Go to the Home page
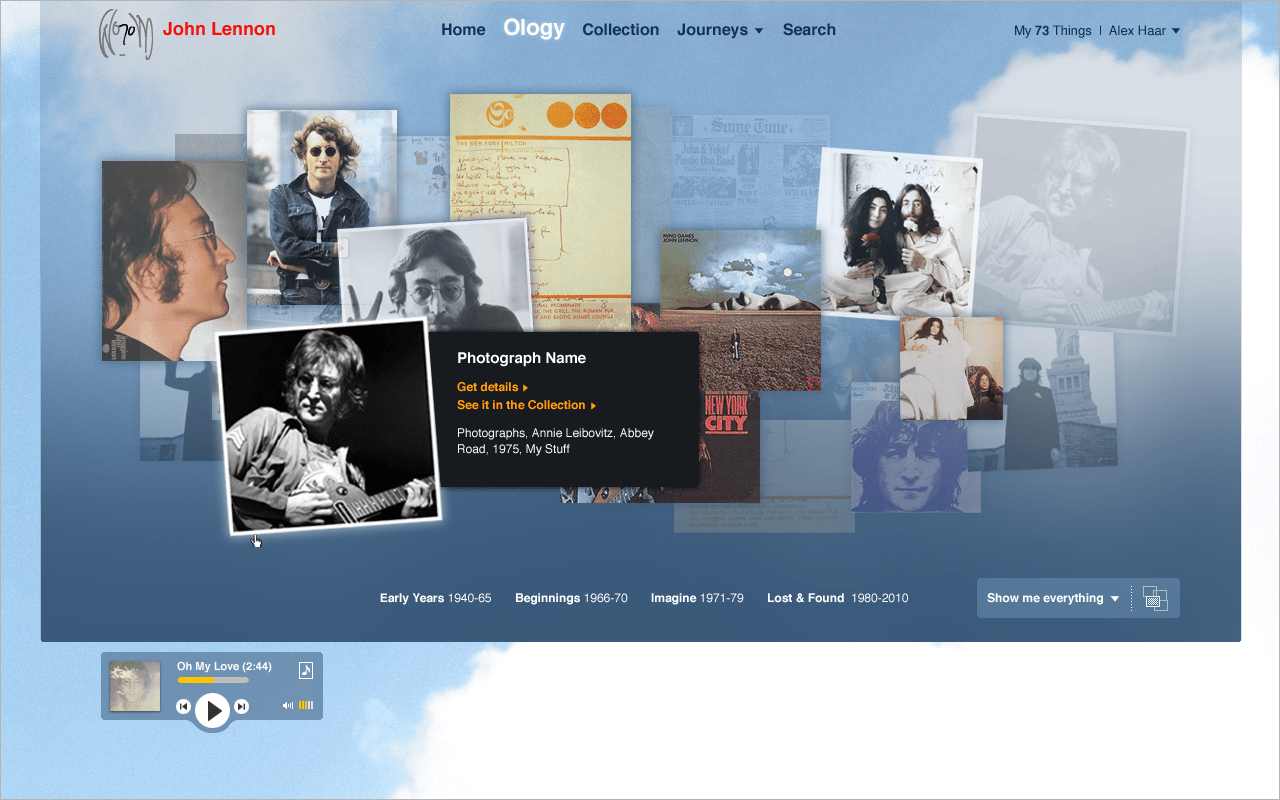This screenshot has width=1280, height=800. tap(463, 30)
